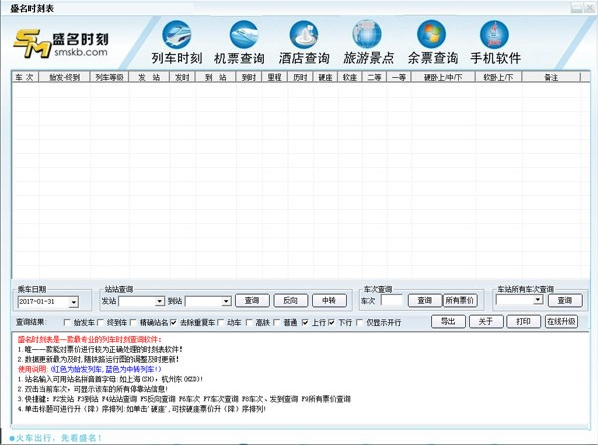Sort by the 车次 column header
Image resolution: width=598 pixels, height=446 pixels.
click(25, 77)
